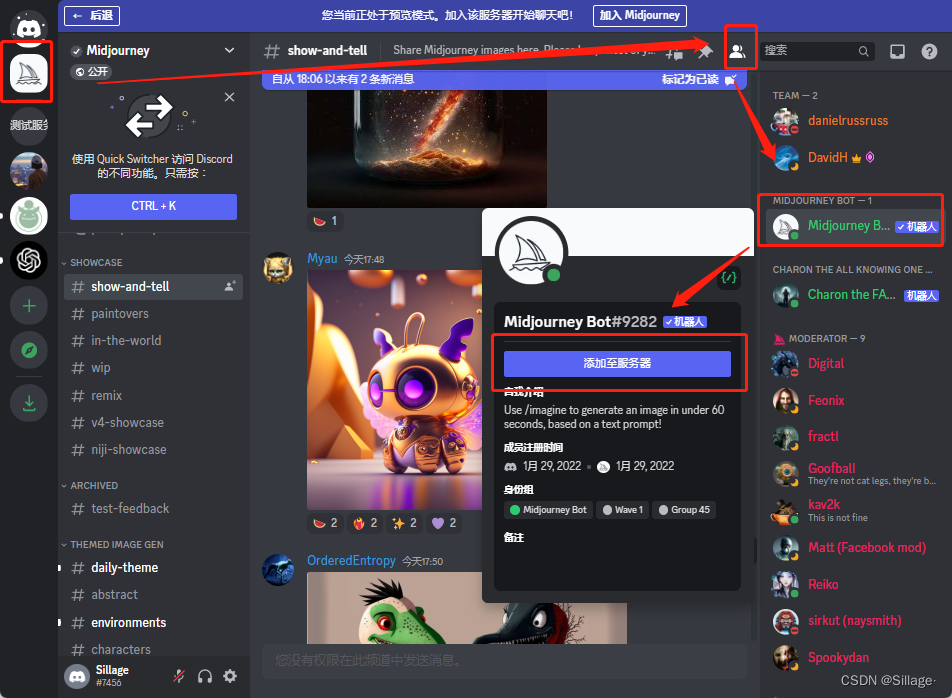The width and height of the screenshot is (952, 698).
Task: Click the watermelon reaction showing 1
Action: (325, 221)
